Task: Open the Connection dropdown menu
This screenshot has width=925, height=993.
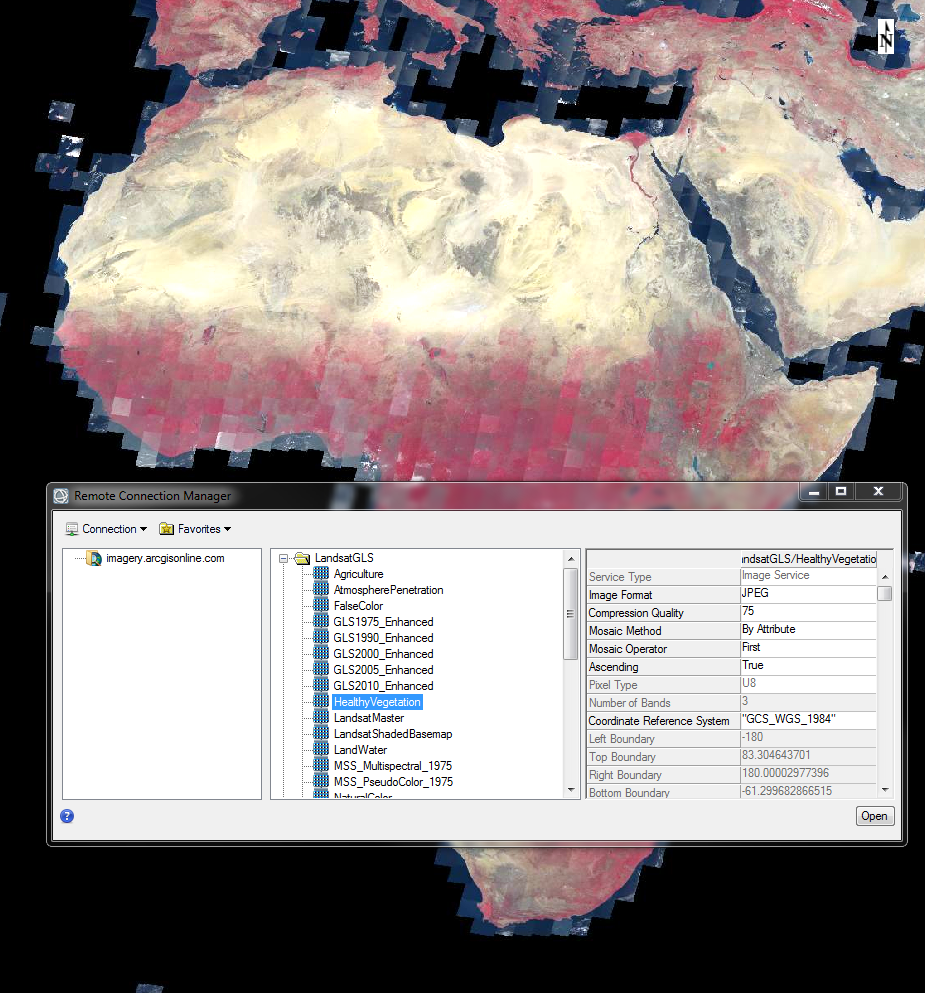Action: [106, 529]
